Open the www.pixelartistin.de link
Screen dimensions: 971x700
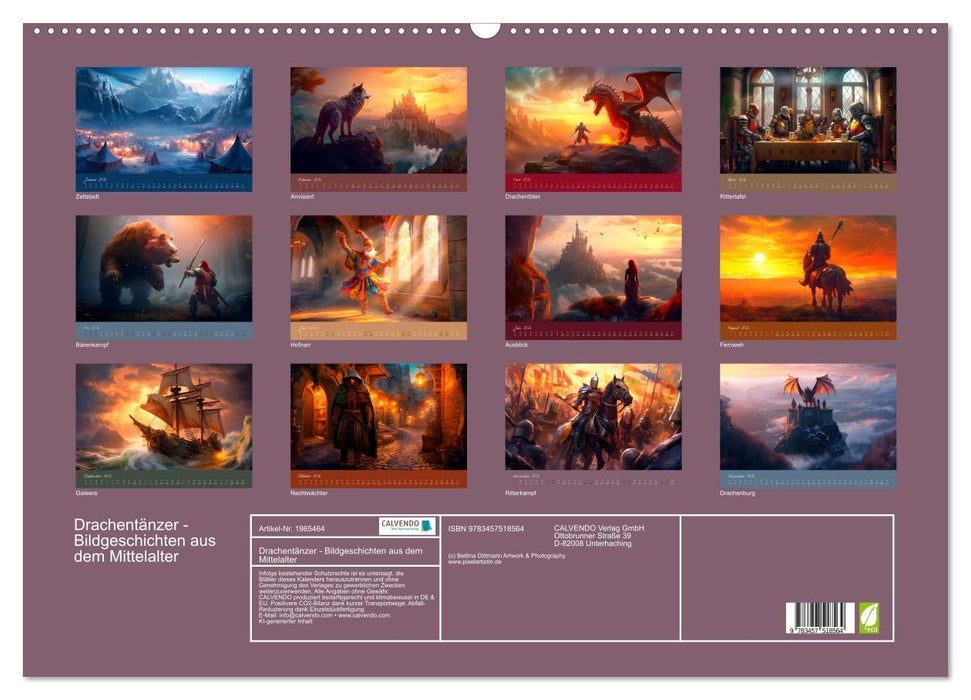click(x=475, y=562)
